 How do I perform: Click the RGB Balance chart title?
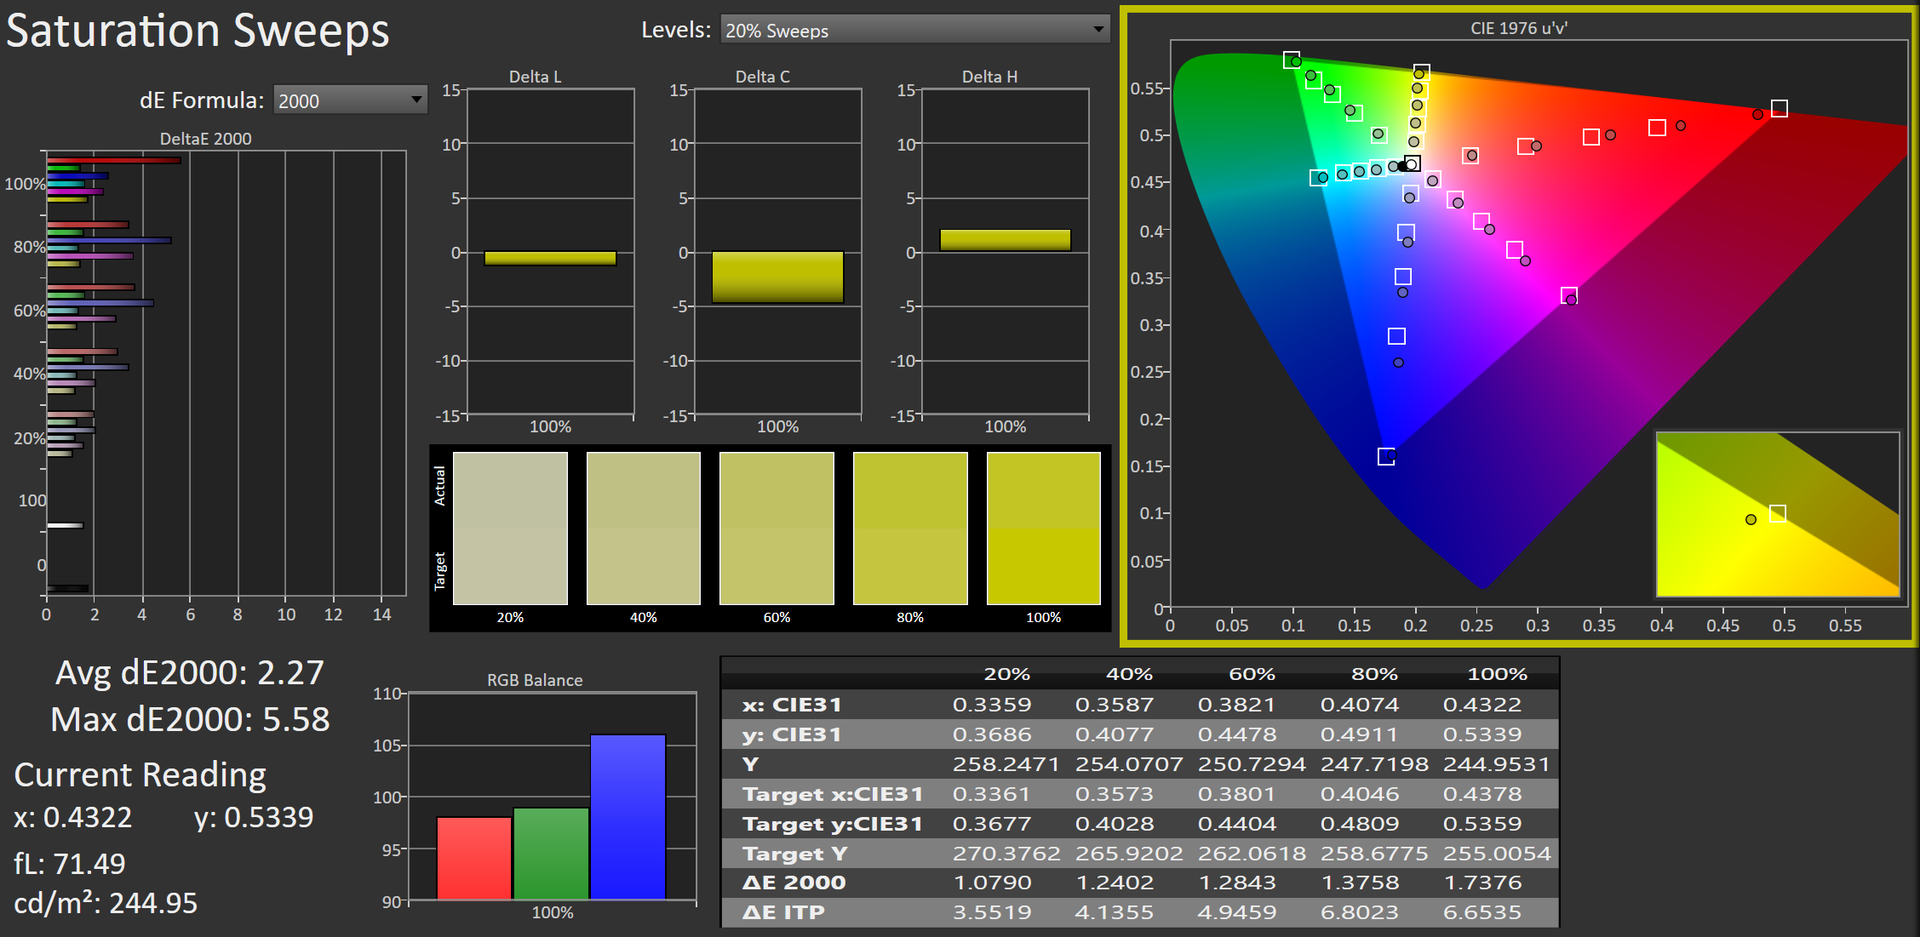pos(535,680)
